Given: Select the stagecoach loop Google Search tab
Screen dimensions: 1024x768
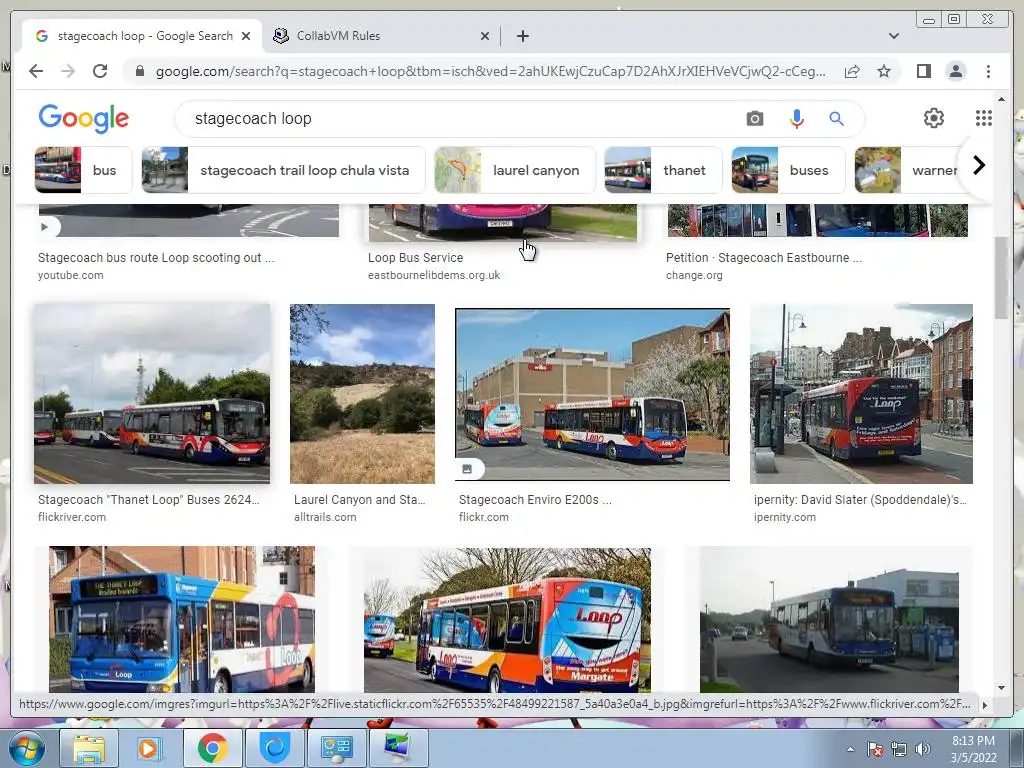Looking at the screenshot, I should point(142,36).
